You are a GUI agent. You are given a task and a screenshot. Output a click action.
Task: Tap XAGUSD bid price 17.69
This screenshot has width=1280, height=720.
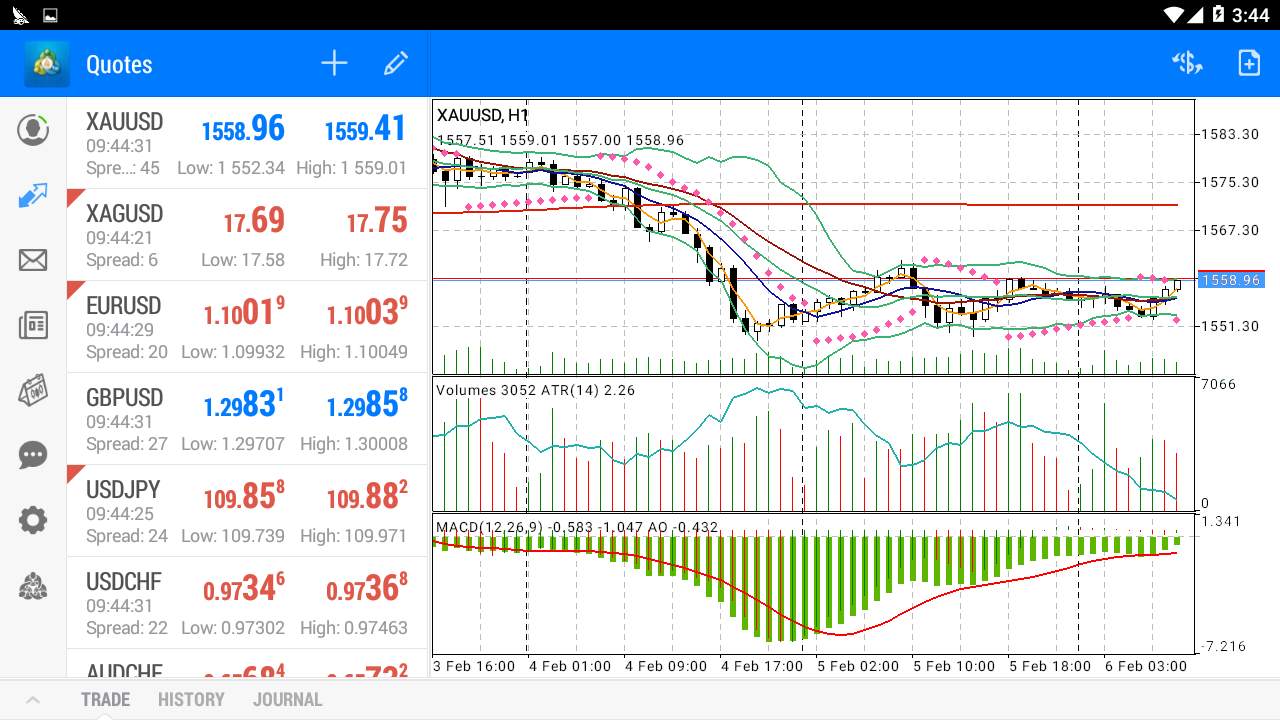pos(254,220)
